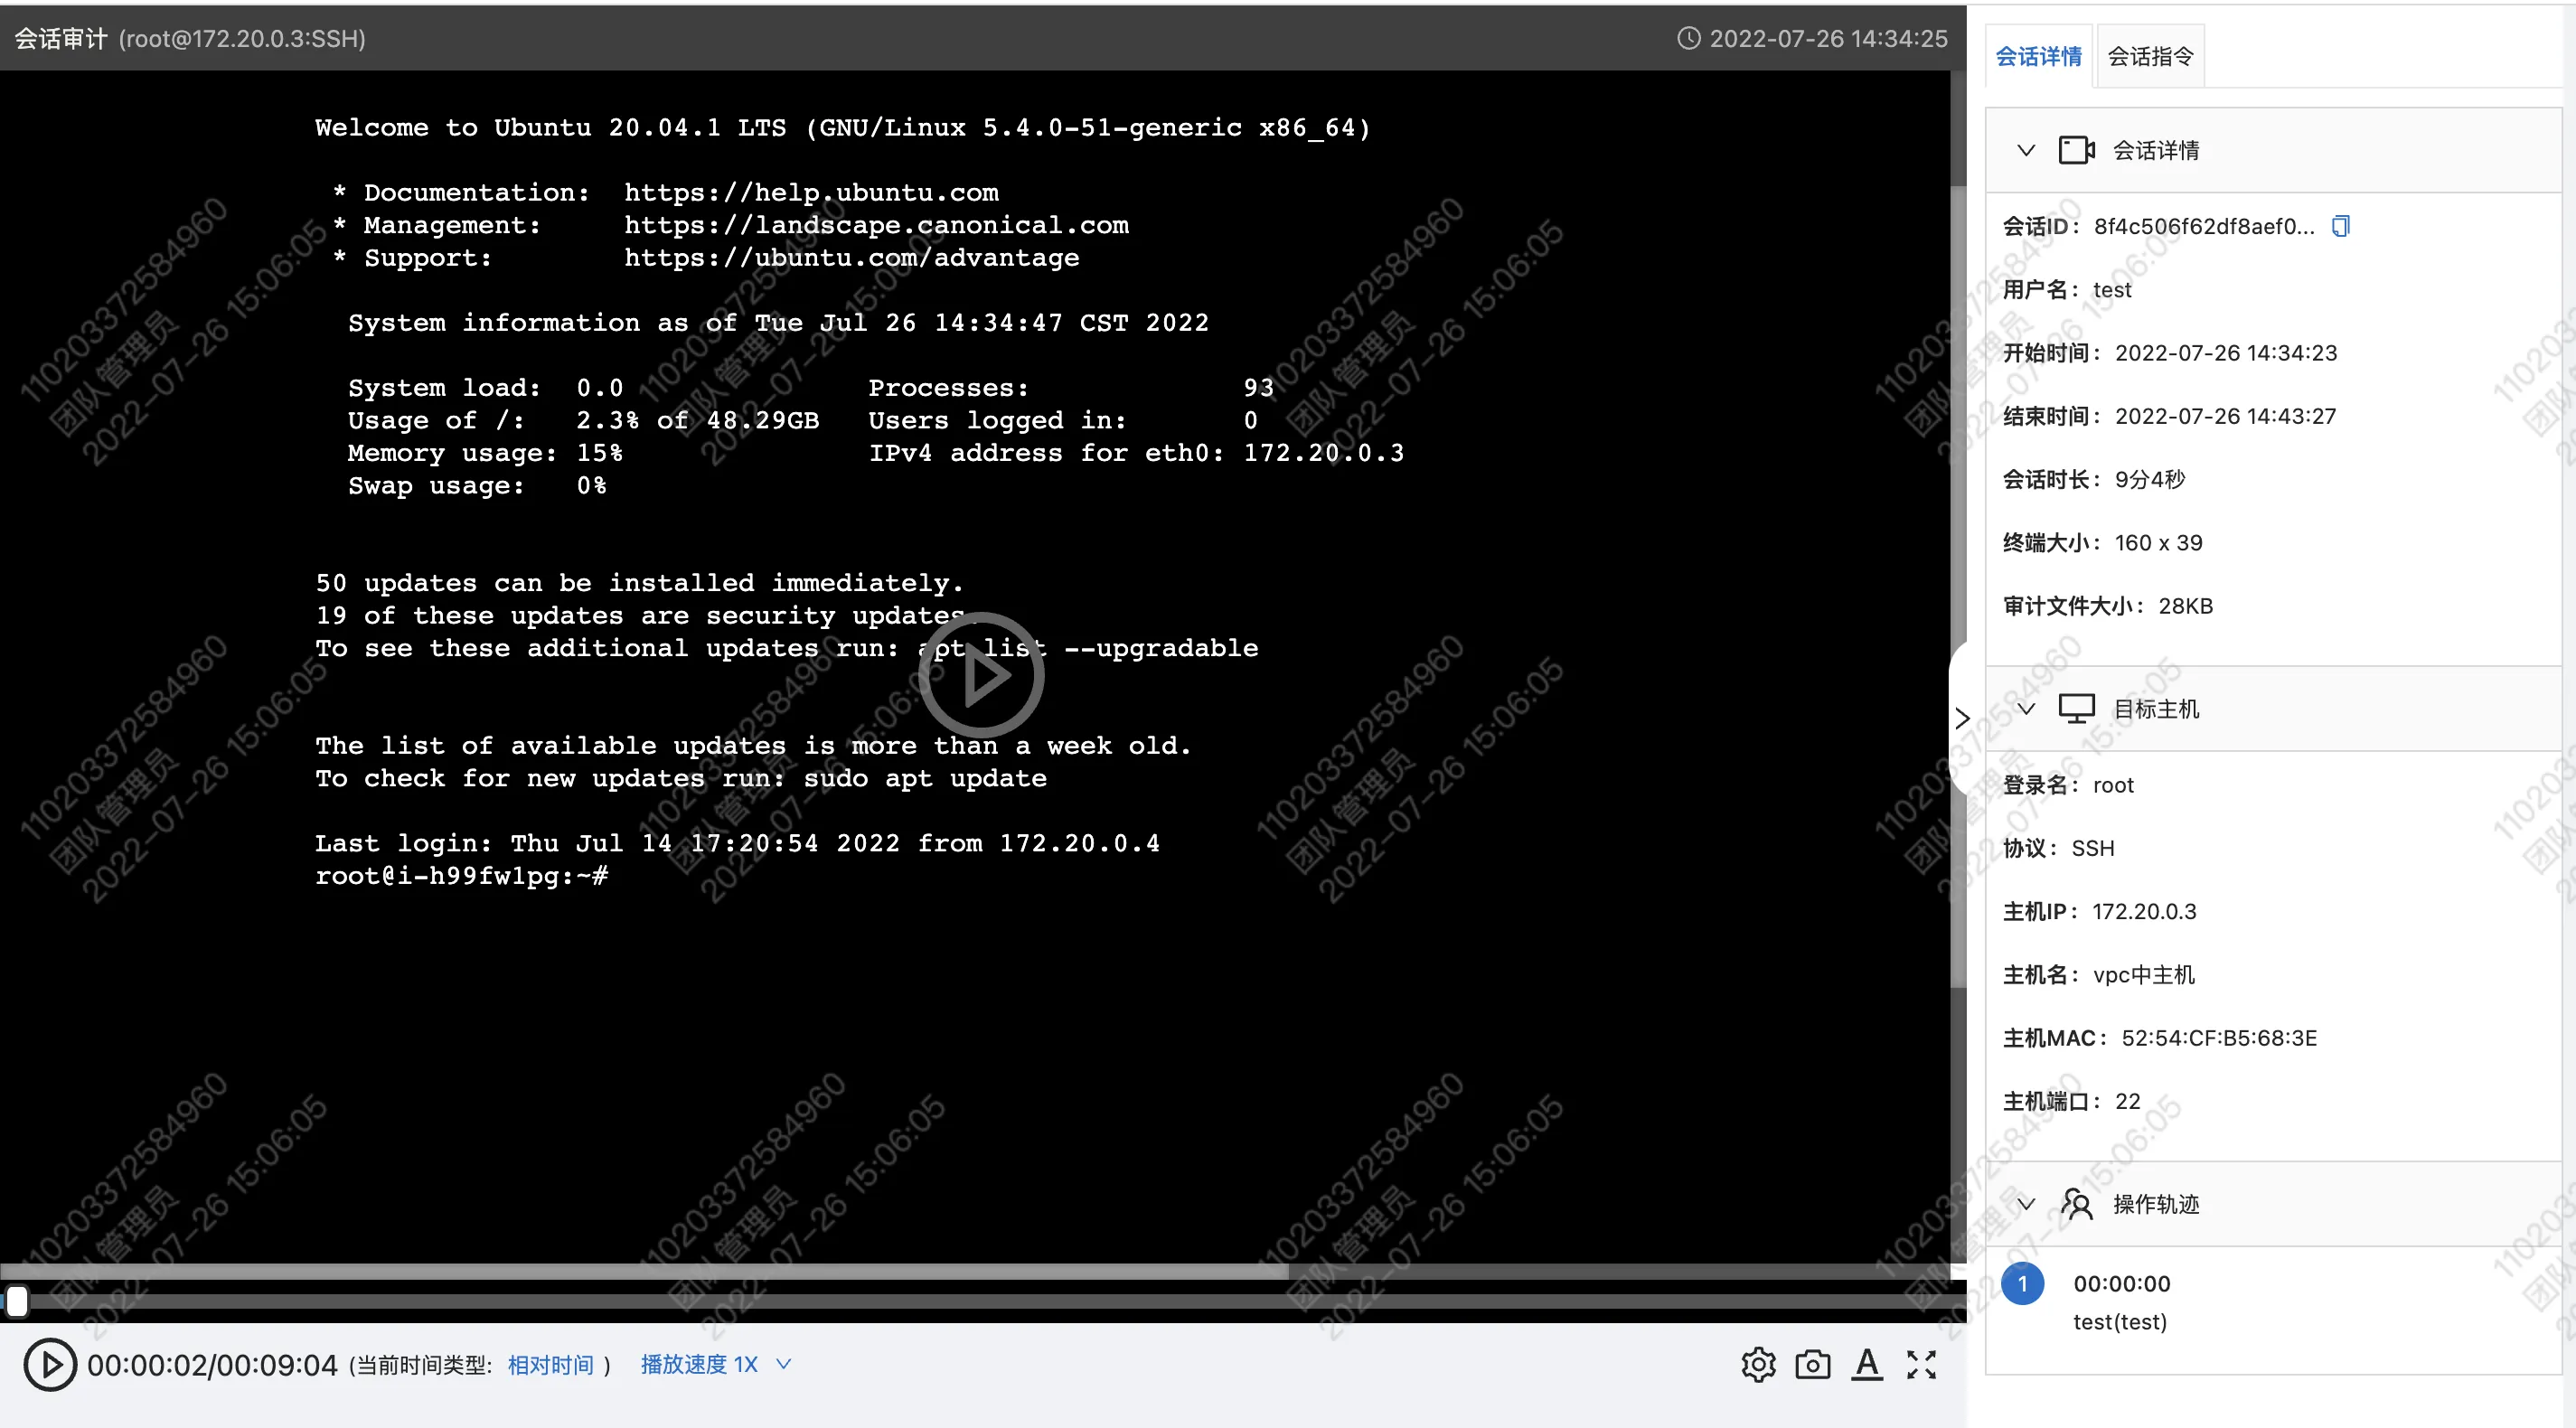Toggle the 相对时间 time type link

coord(550,1365)
